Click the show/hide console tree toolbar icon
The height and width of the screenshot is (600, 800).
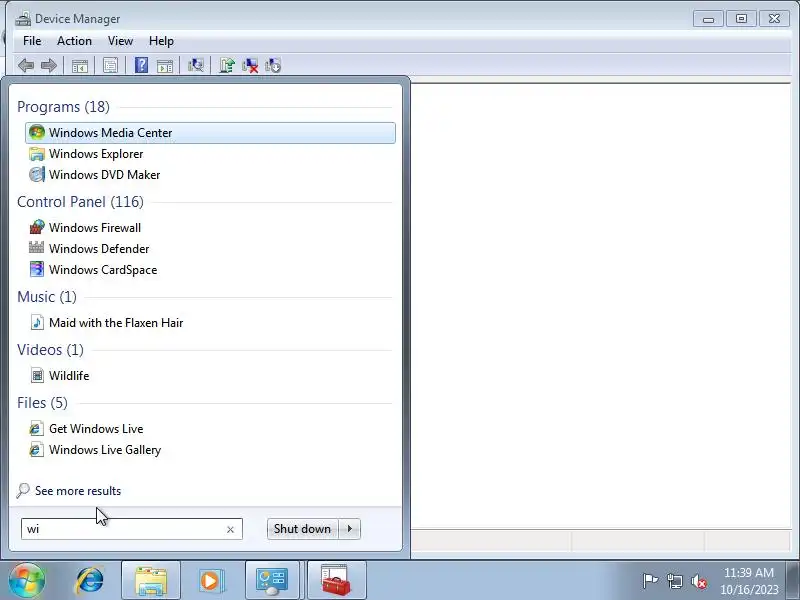coord(80,66)
